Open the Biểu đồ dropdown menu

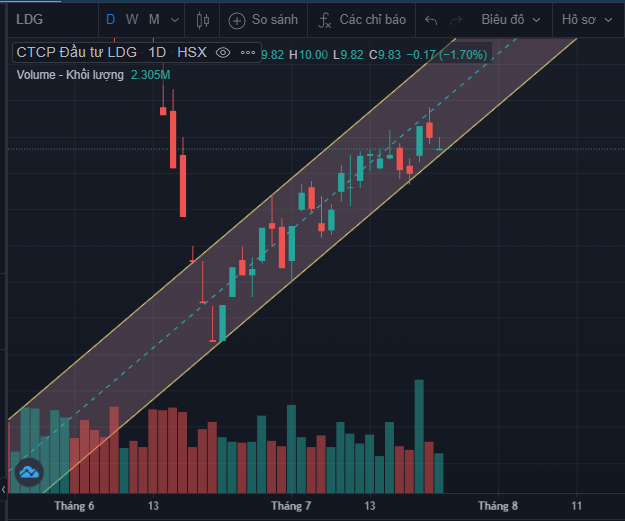click(511, 20)
